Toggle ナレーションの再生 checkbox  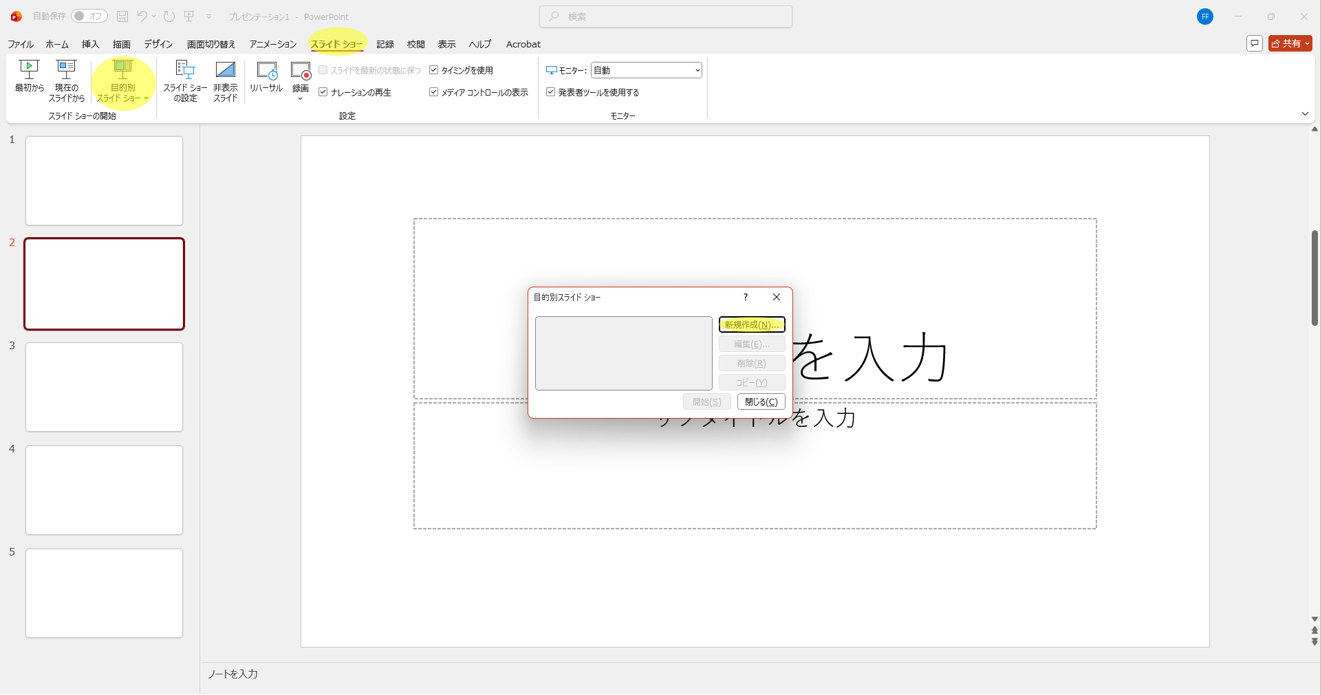(x=323, y=92)
